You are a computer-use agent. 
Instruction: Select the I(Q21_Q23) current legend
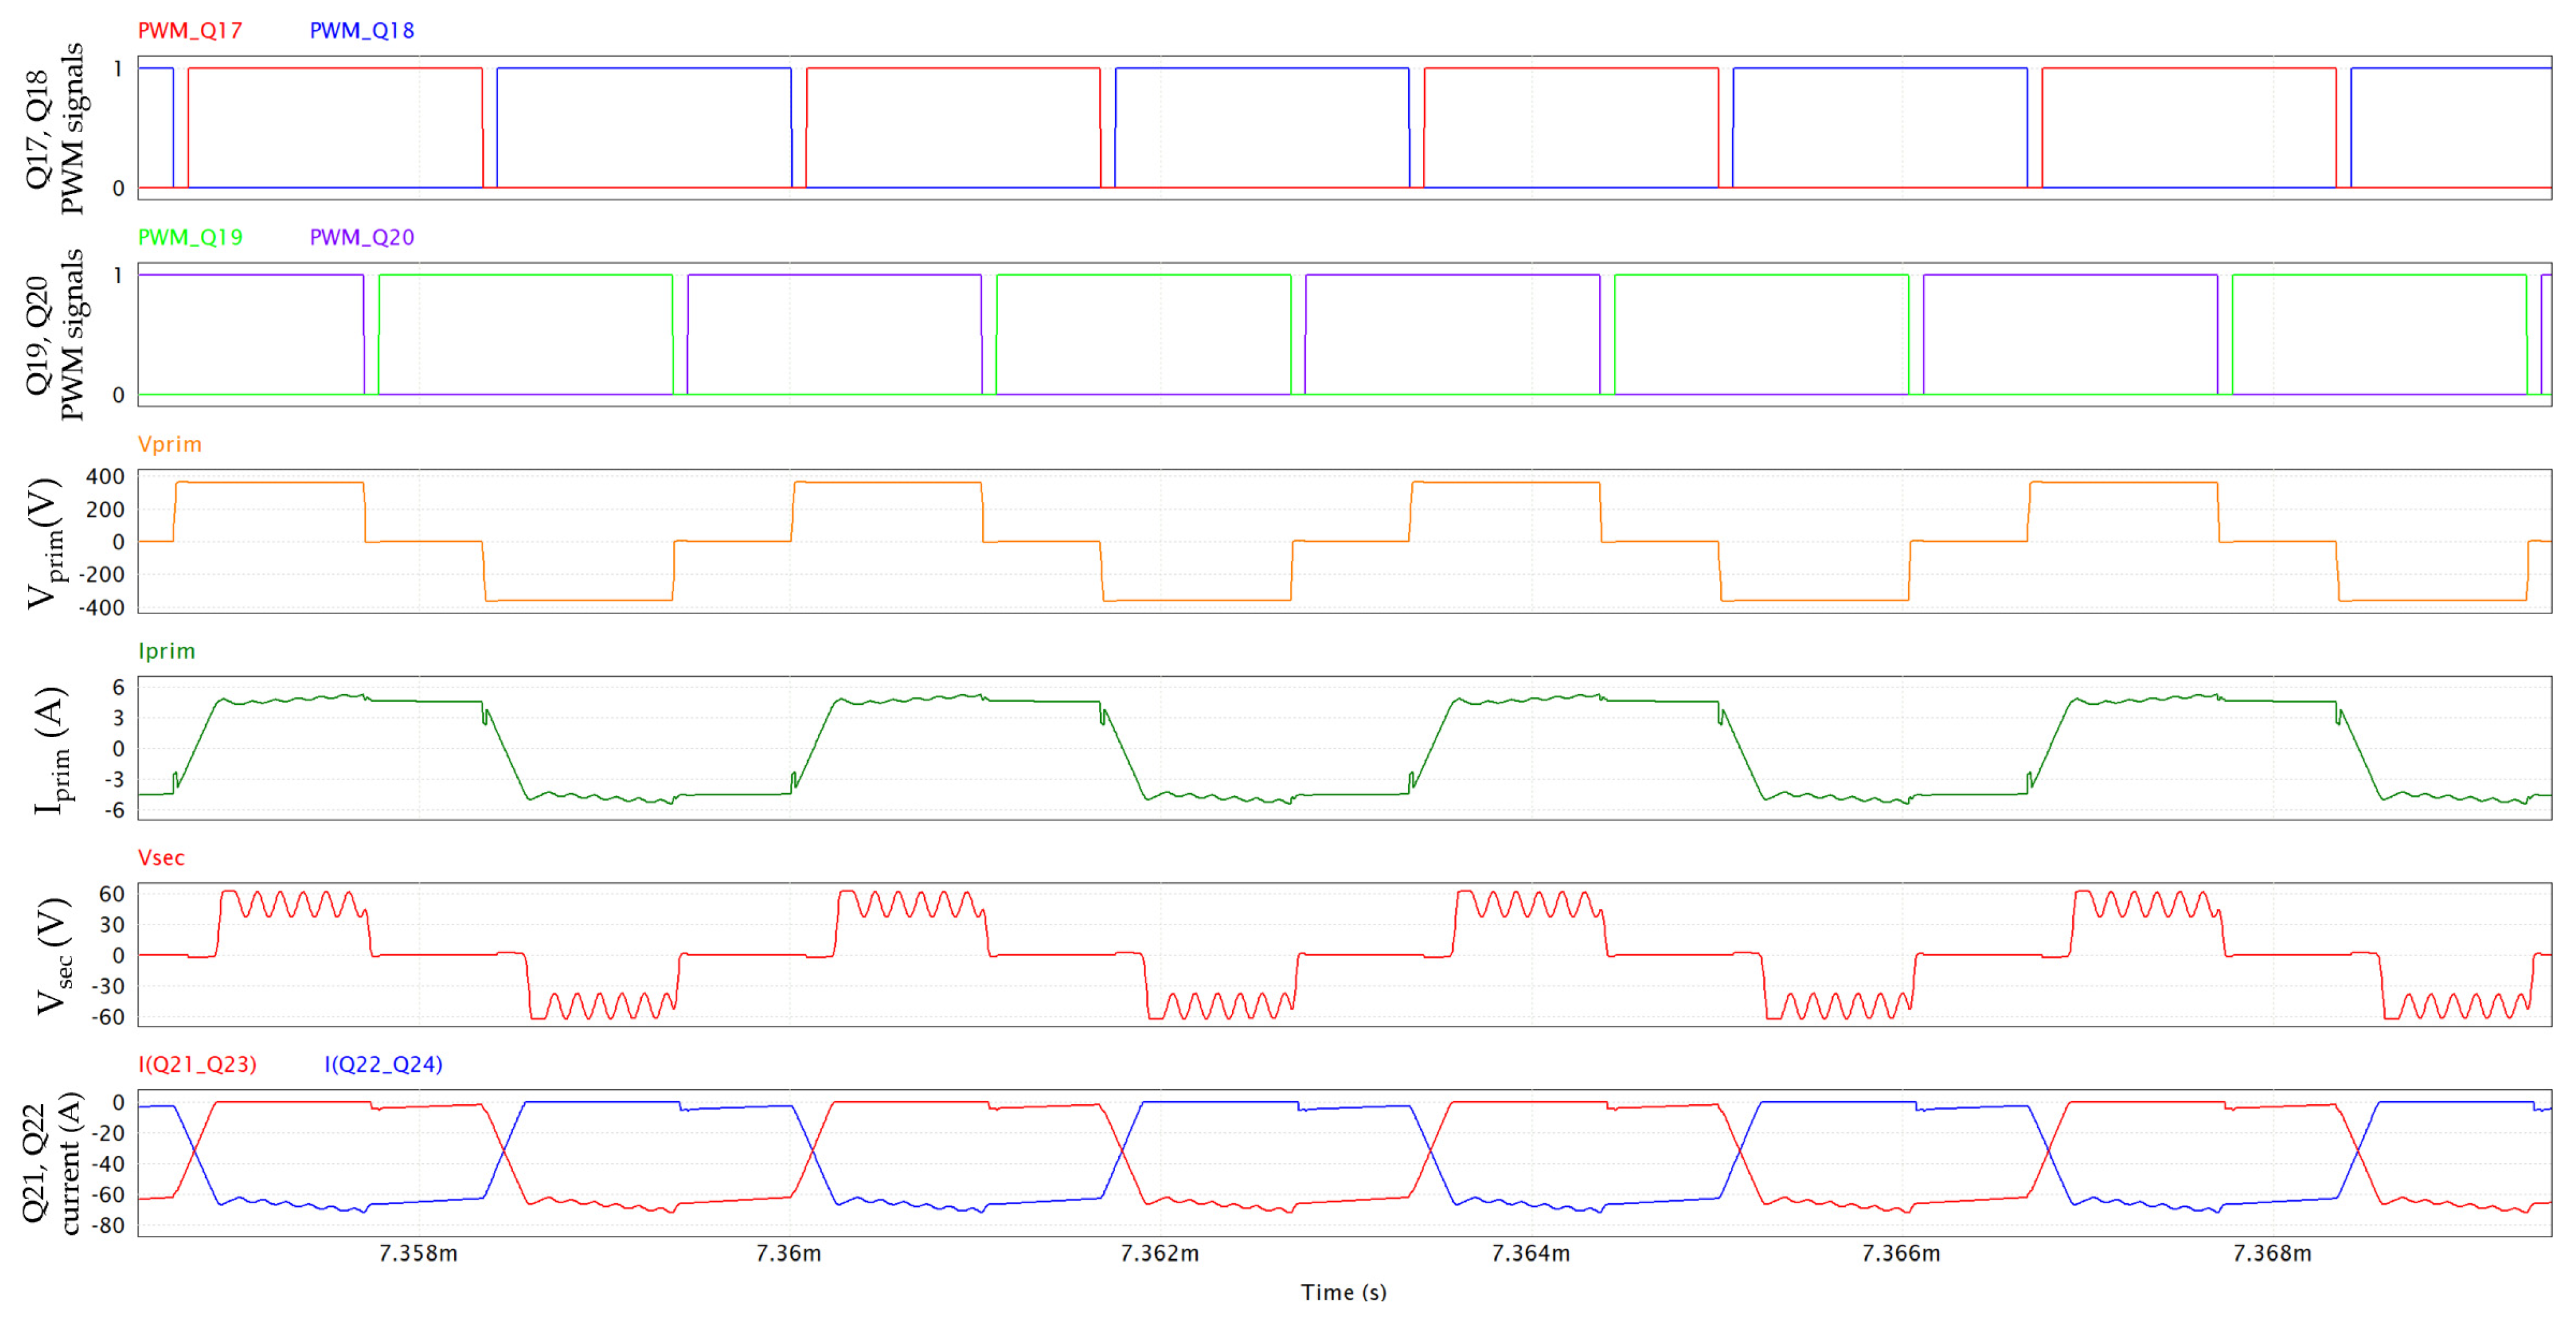point(197,1065)
